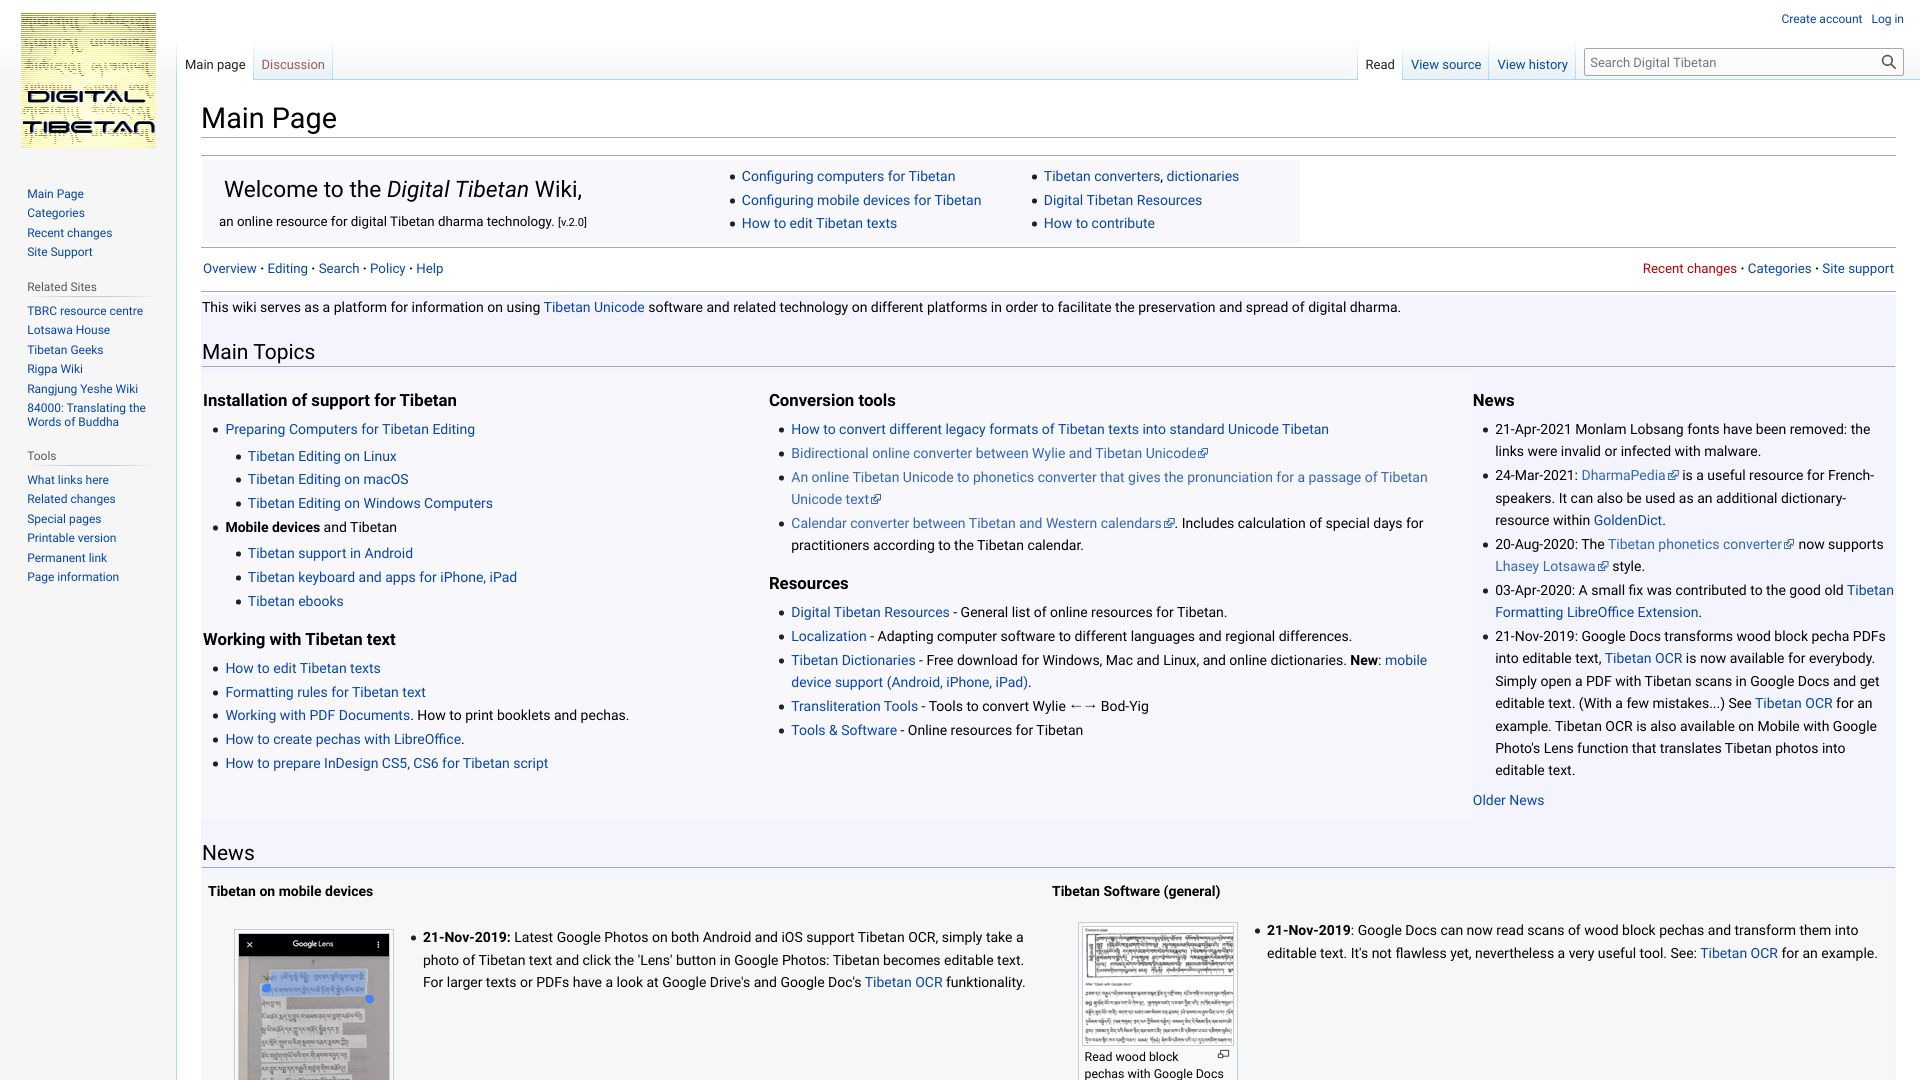Open Configuring mobile devices for Tibetan
The image size is (1920, 1080).
tap(861, 200)
